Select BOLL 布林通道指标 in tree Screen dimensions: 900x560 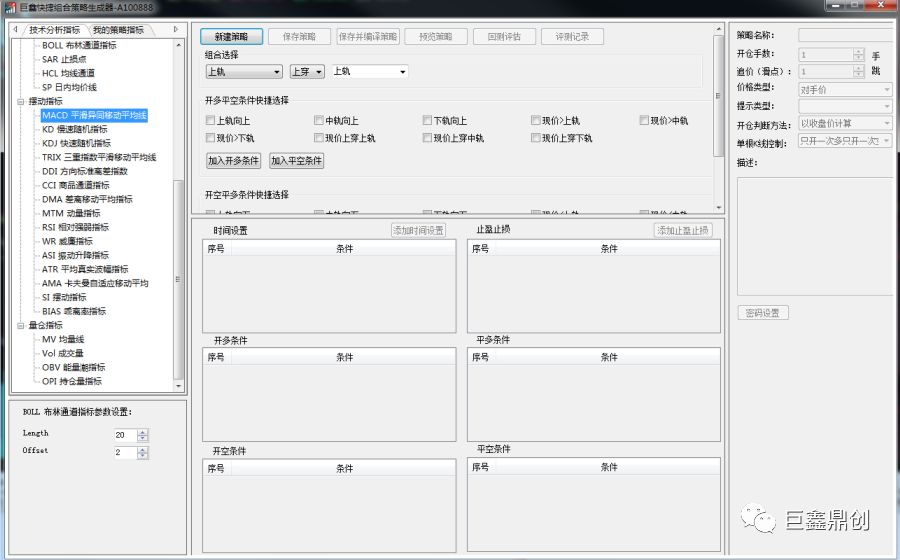79,45
